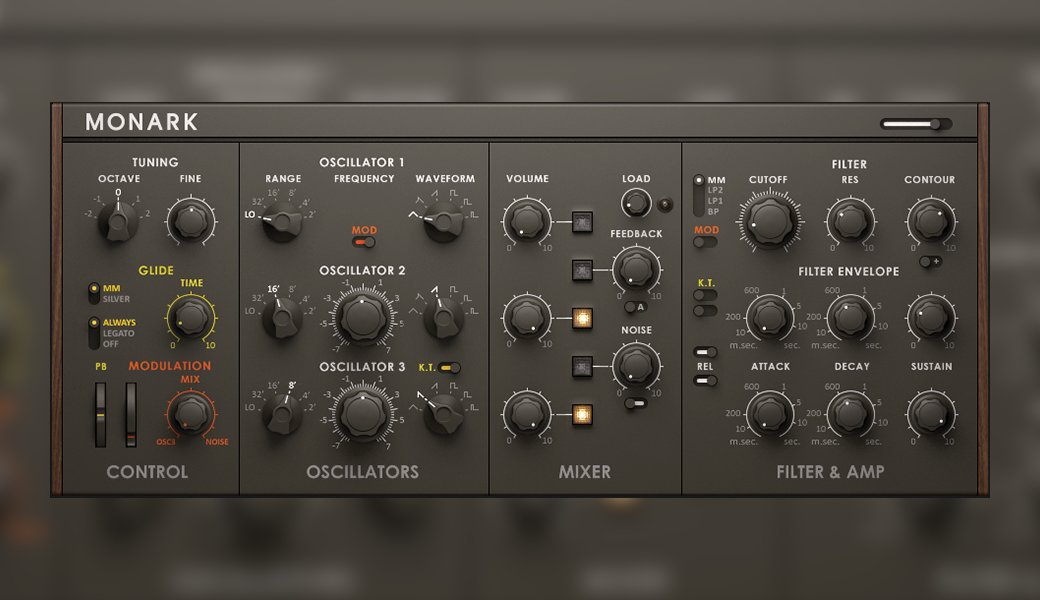The image size is (1040, 600).
Task: Toggle the filter MOD switch
Action: coord(705,242)
